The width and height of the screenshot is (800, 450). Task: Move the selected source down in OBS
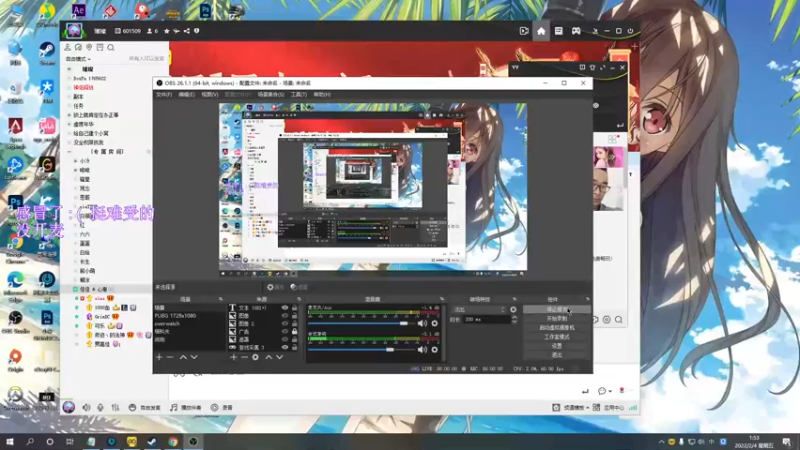click(x=280, y=357)
